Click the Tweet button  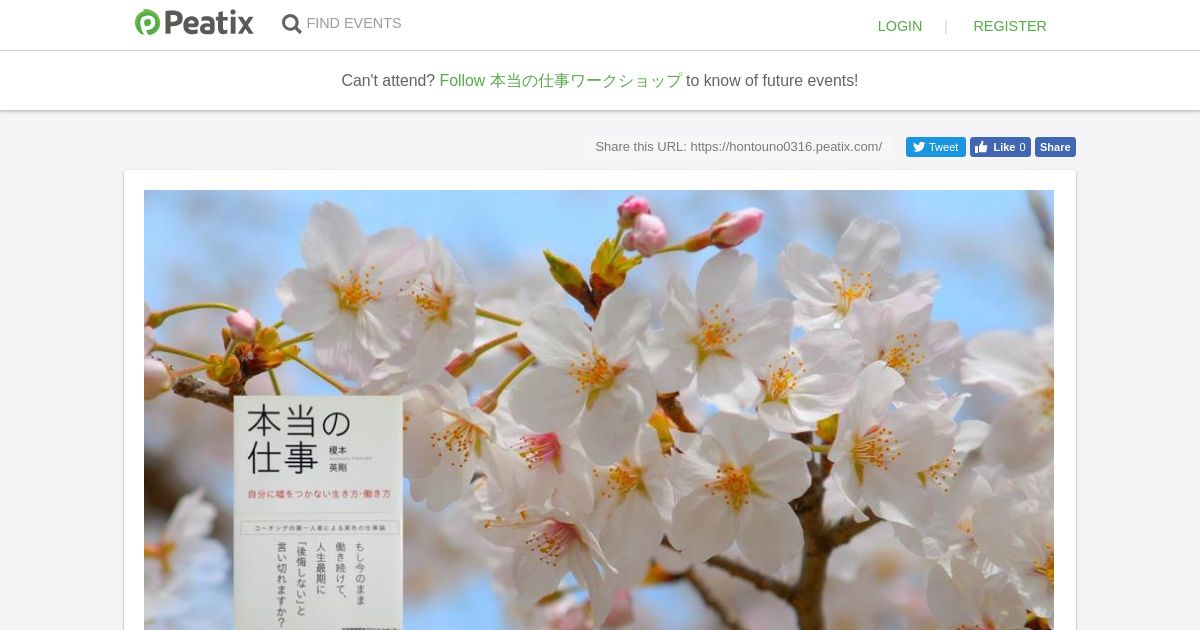coord(936,147)
